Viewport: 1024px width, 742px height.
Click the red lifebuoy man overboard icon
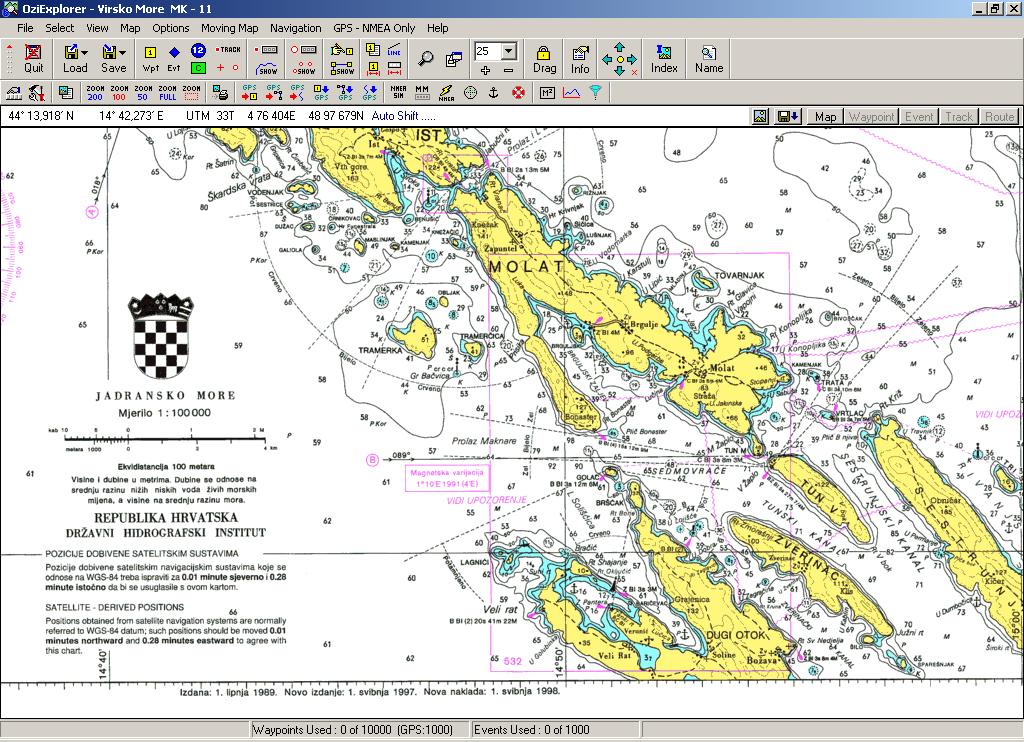(x=519, y=93)
